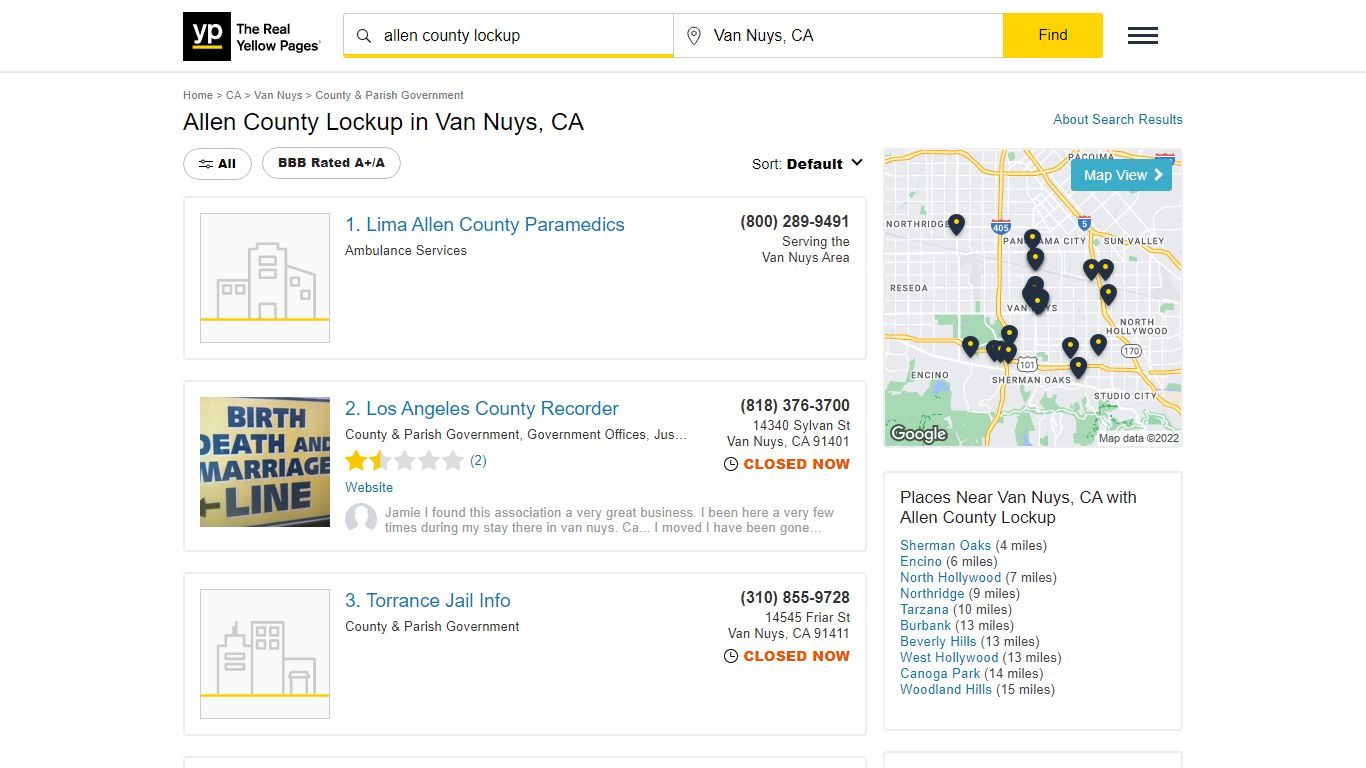Open Lima Allen County Paramedics listing
Screen dimensions: 1366x768
pyautogui.click(x=485, y=225)
